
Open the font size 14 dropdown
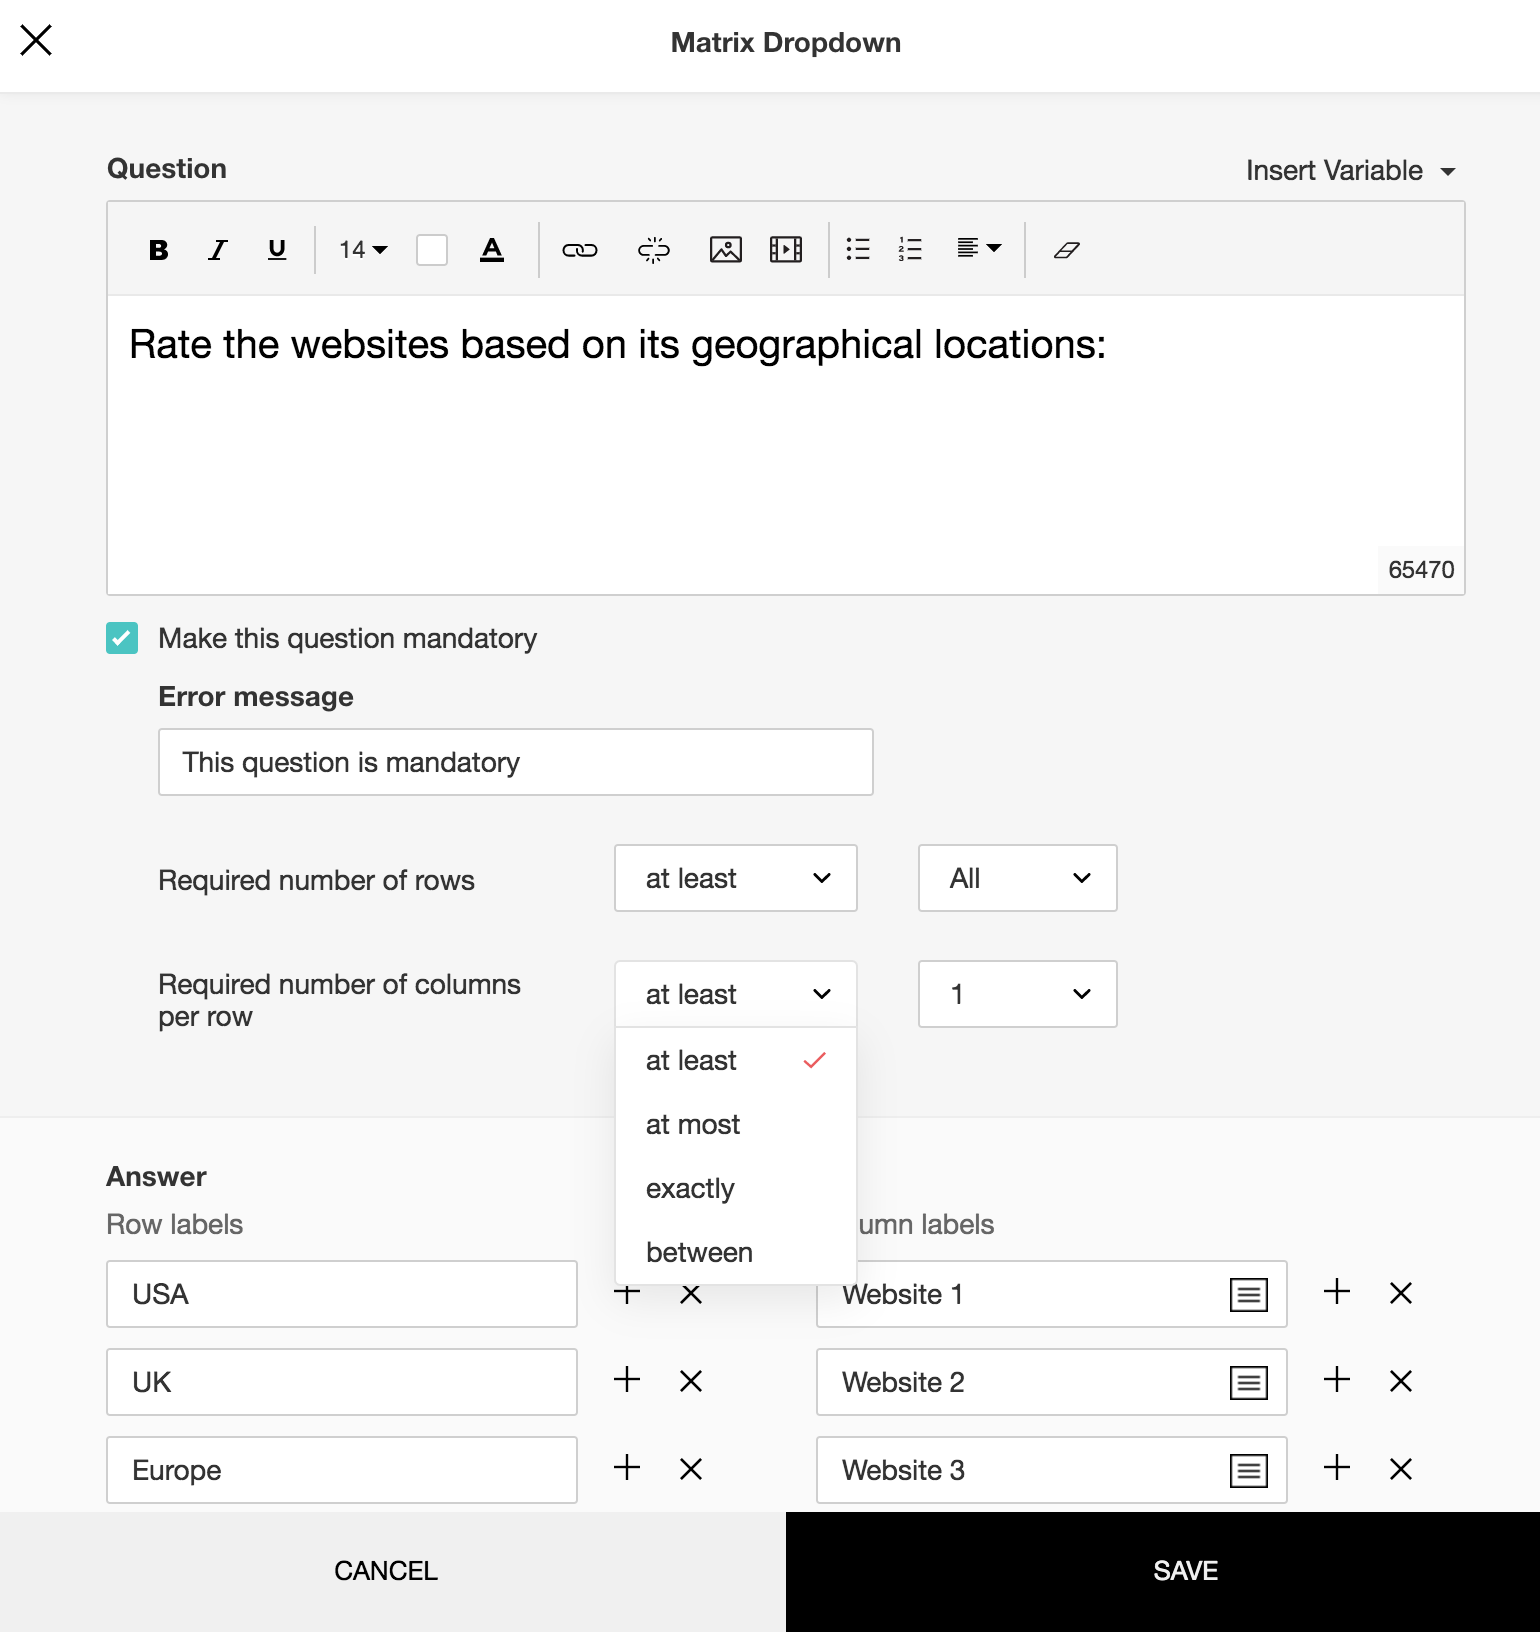click(363, 250)
